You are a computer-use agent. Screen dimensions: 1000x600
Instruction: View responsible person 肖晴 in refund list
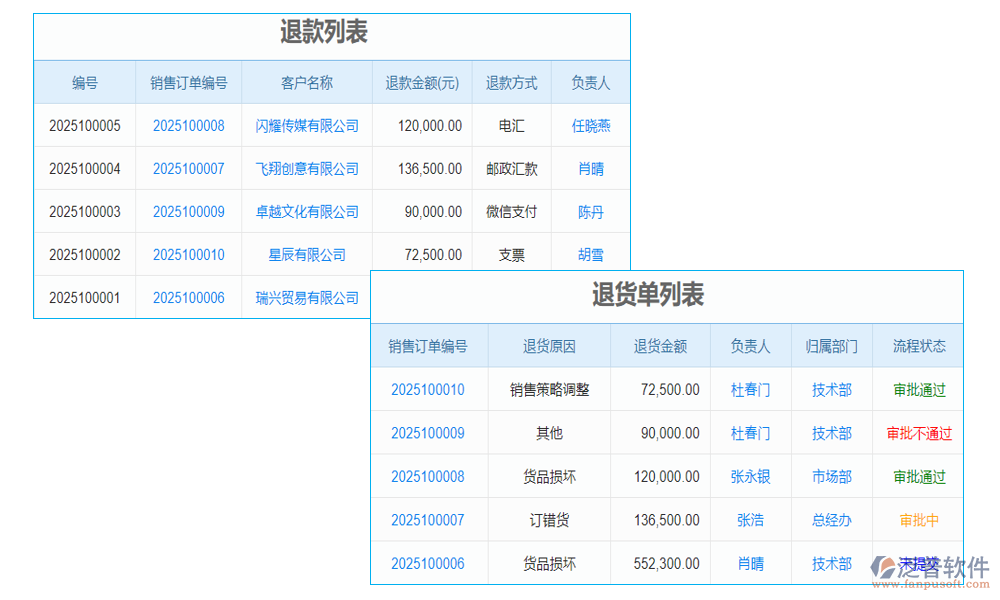click(x=590, y=168)
